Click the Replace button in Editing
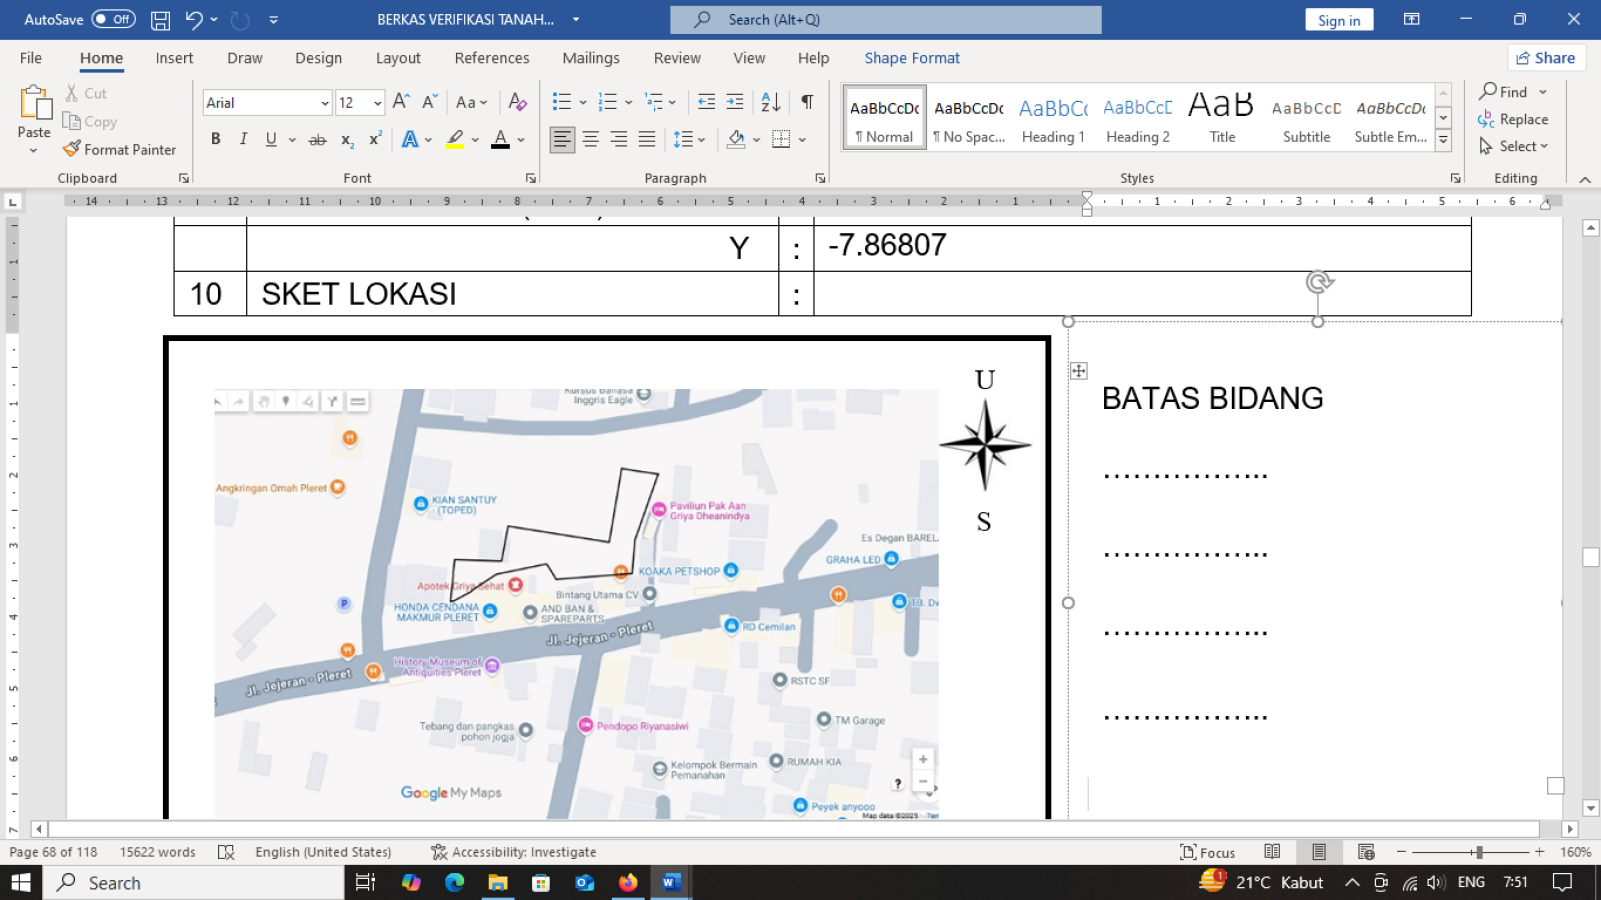Screen dimensions: 1601x900 [x=1513, y=119]
